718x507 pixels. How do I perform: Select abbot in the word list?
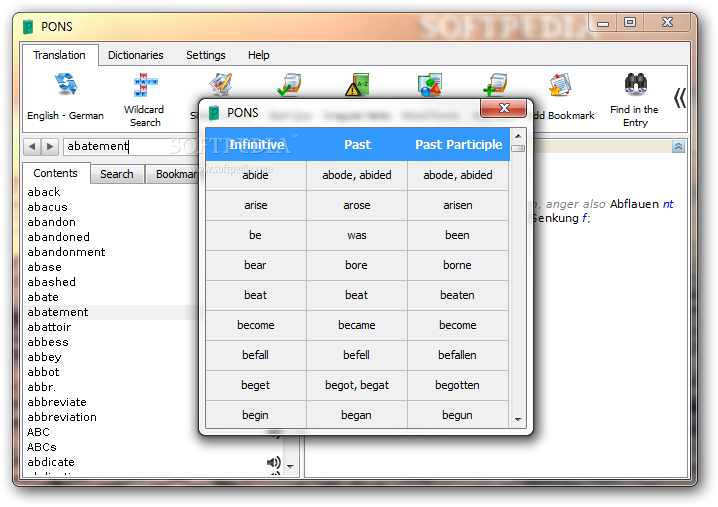[x=43, y=372]
